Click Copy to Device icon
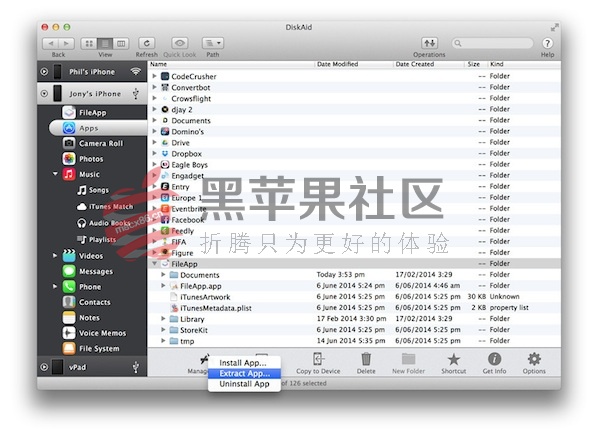Screen dimensions: 600x430 [x=318, y=359]
